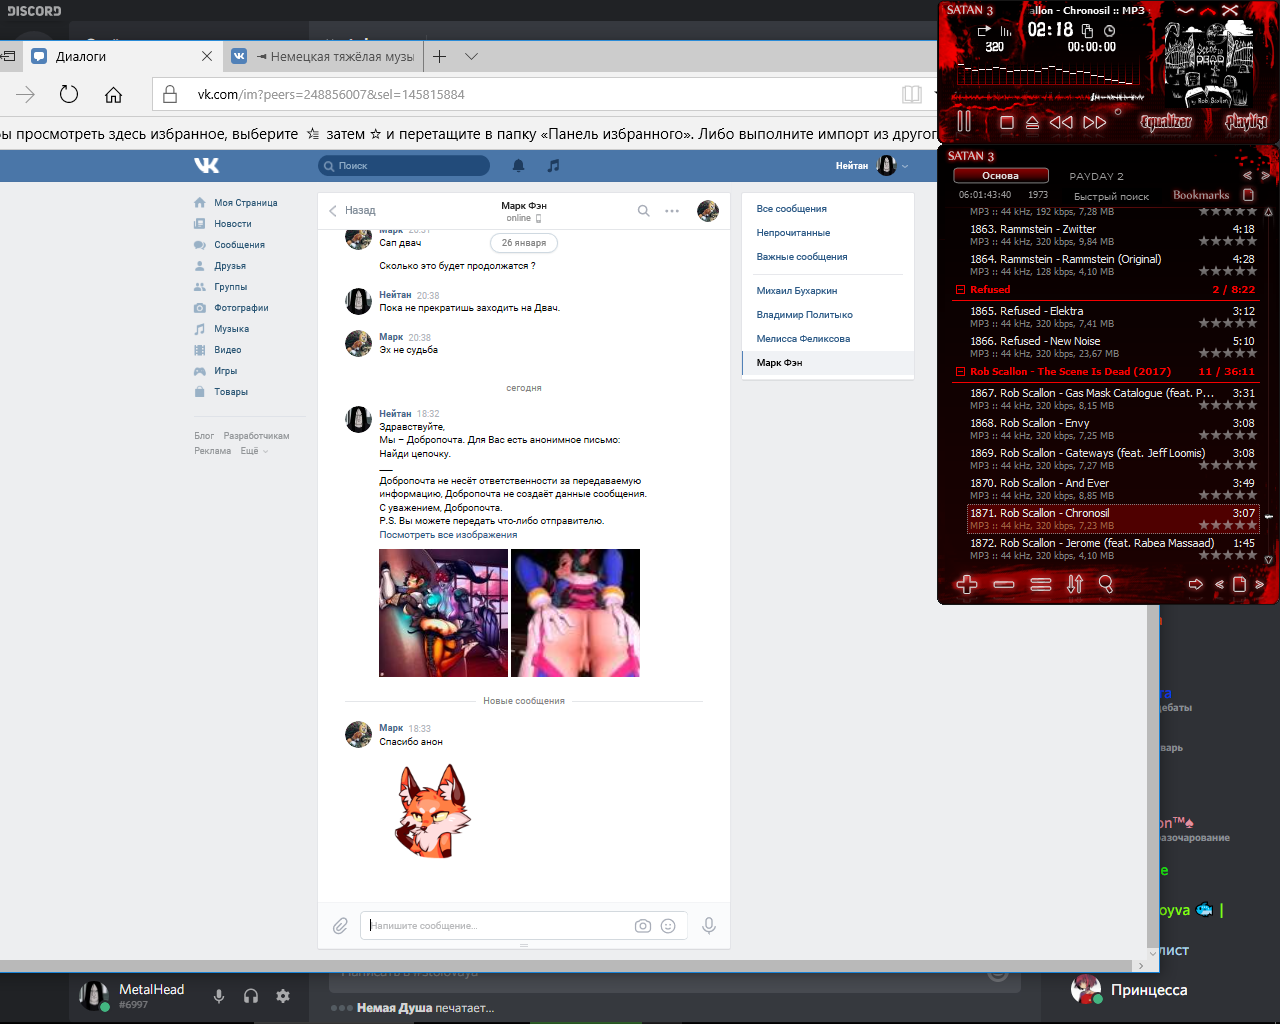Select track 1870 Rob Scallon - And Ever
The width and height of the screenshot is (1280, 1024).
[1110, 489]
